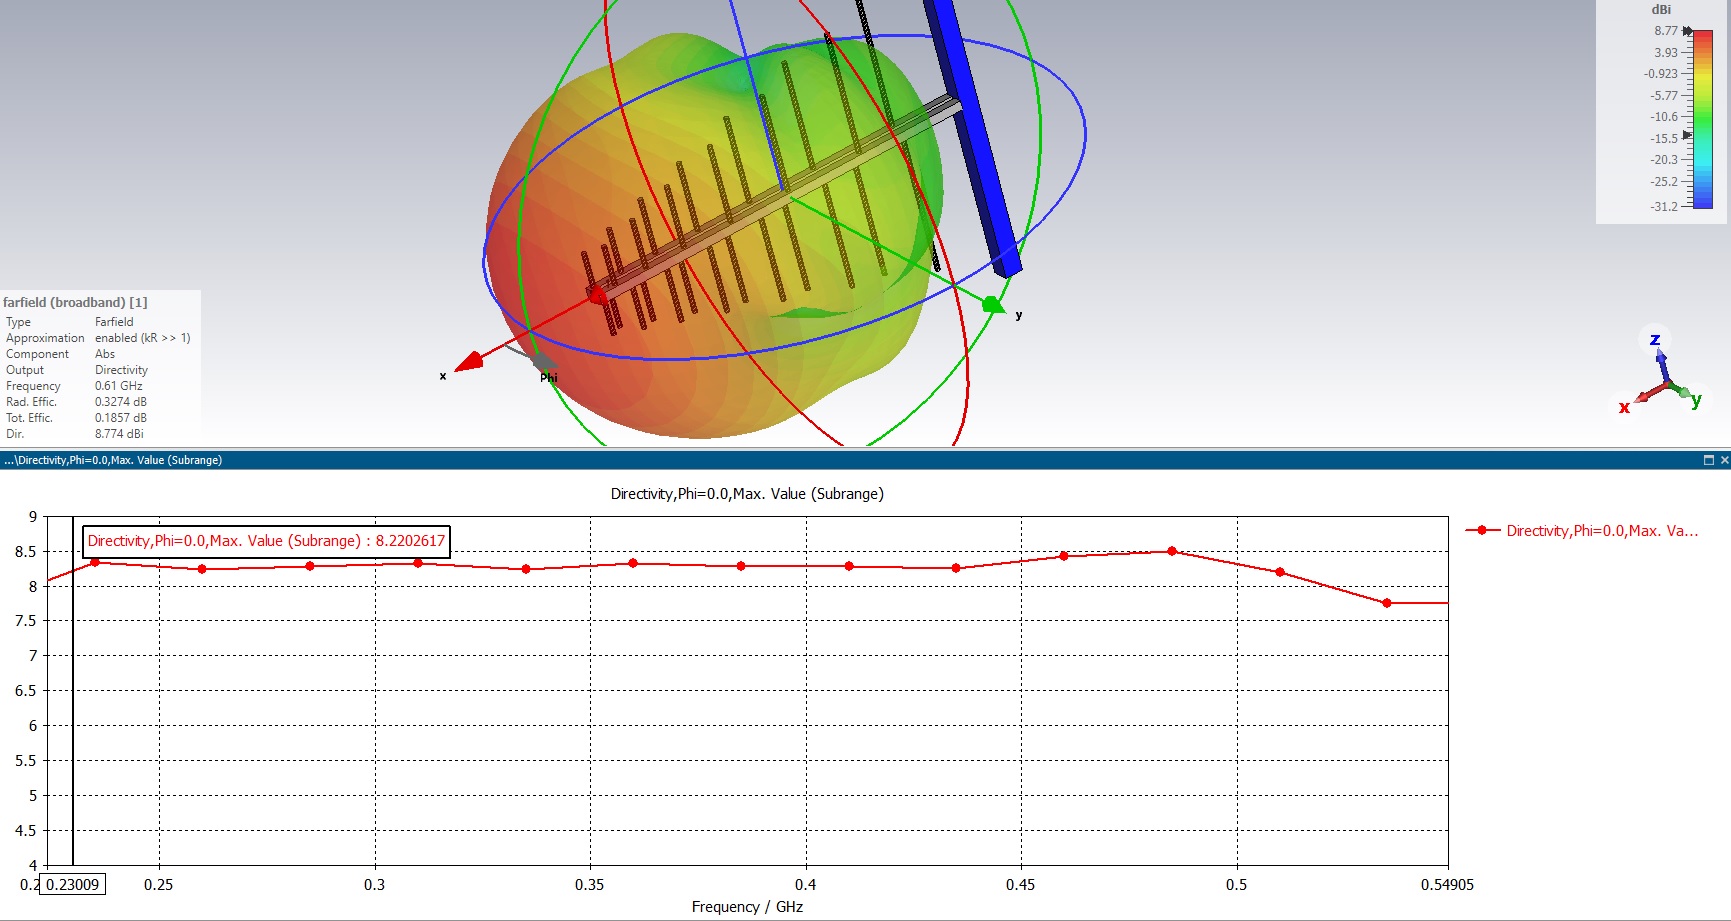Image resolution: width=1731 pixels, height=921 pixels.
Task: Click the upper clamp arrow at 8.77 dBi
Action: [x=1688, y=31]
